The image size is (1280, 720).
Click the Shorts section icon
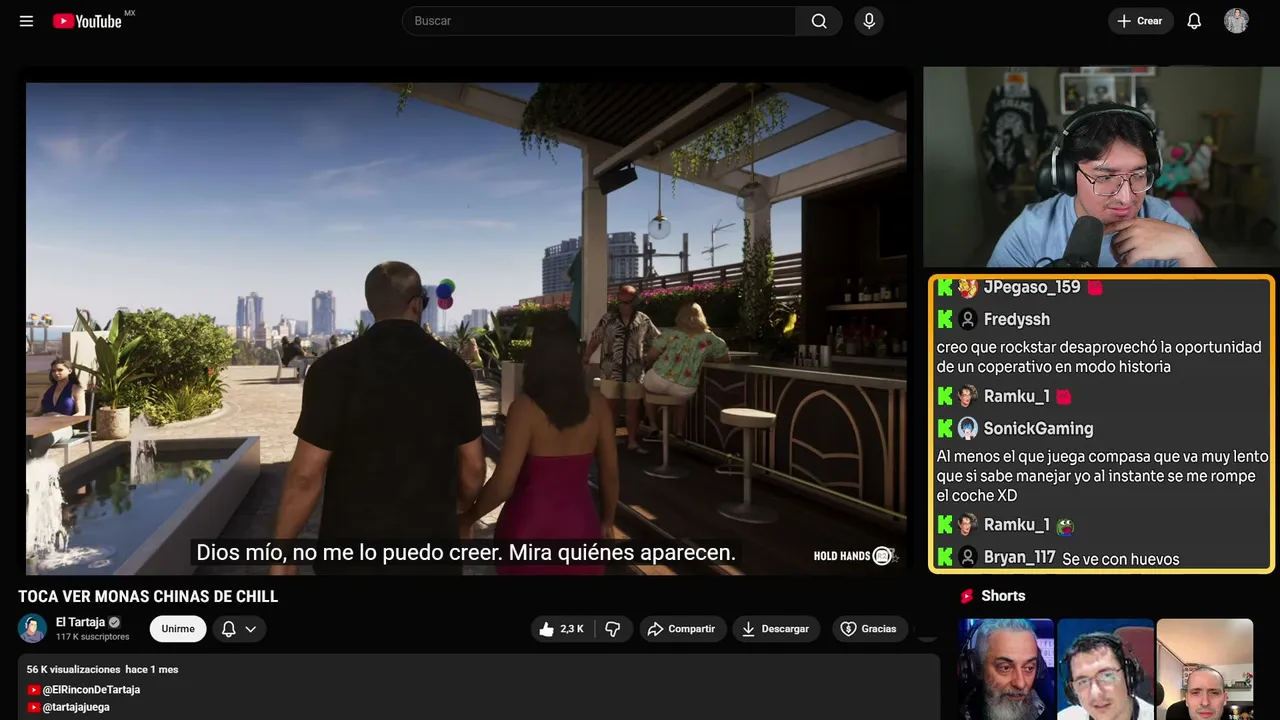(x=967, y=596)
